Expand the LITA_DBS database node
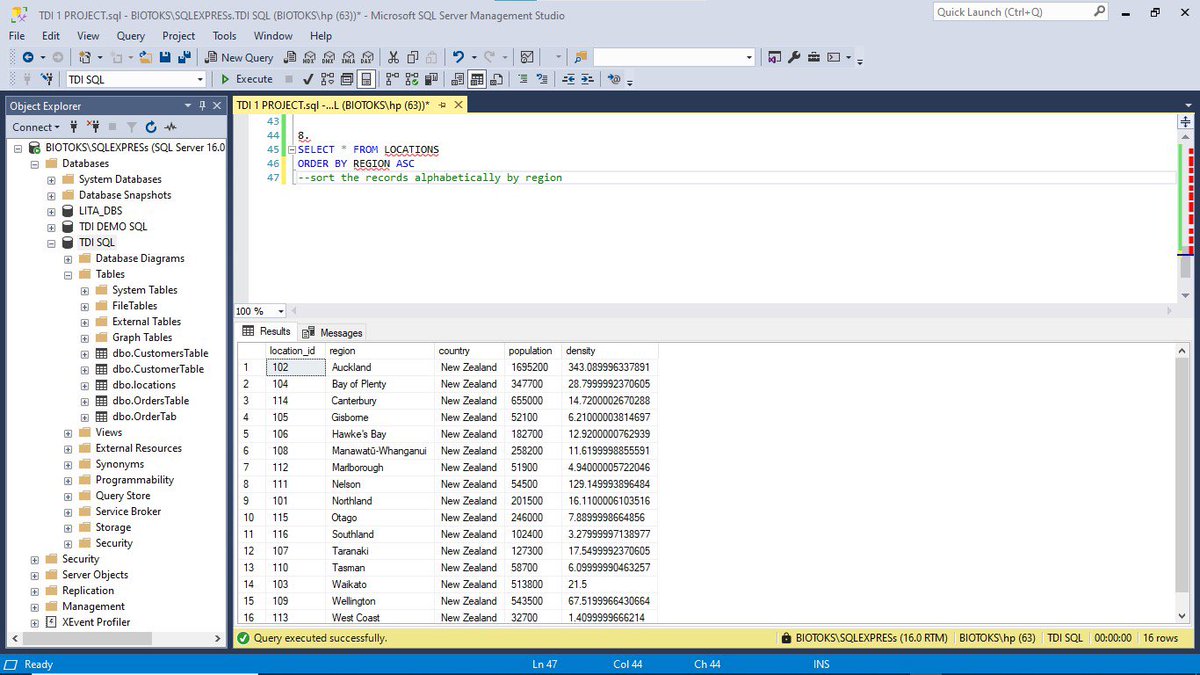Image resolution: width=1200 pixels, height=675 pixels. pyautogui.click(x=51, y=211)
